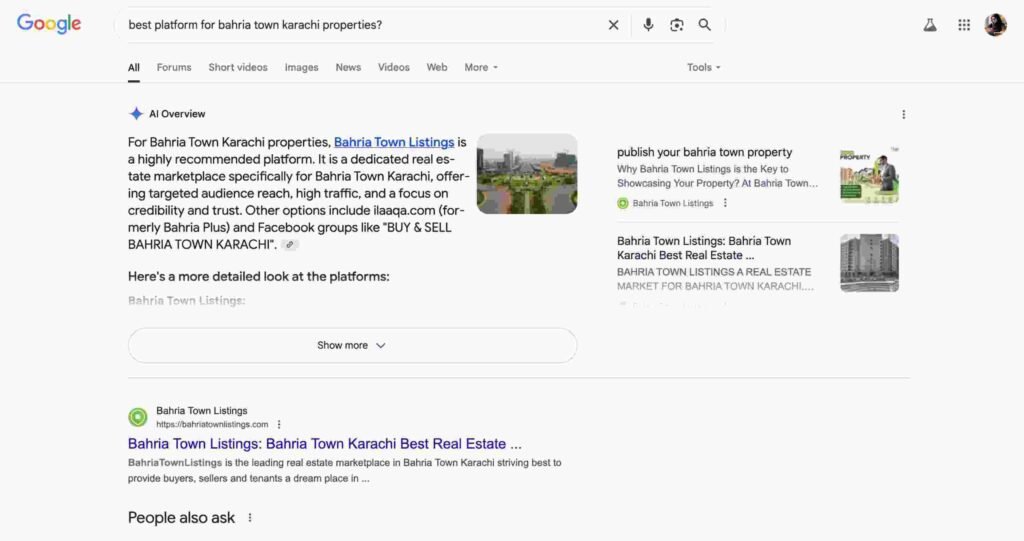This screenshot has height=541, width=1024.
Task: Click 'People also ask' heading
Action: [x=181, y=517]
